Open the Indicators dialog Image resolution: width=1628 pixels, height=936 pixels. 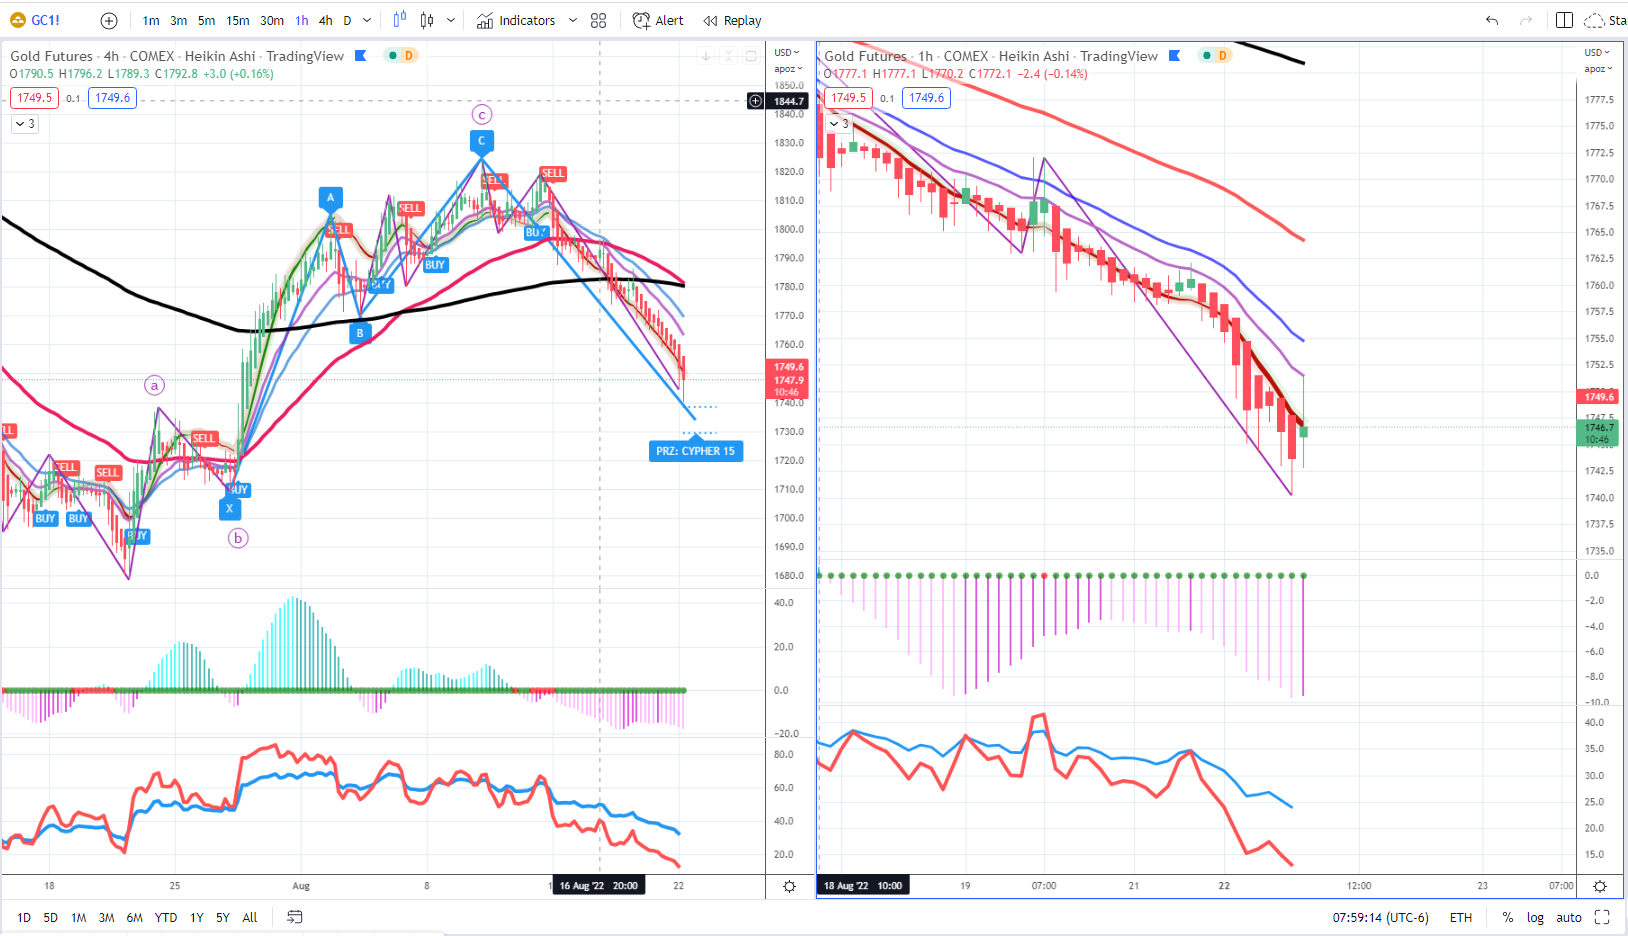point(516,20)
